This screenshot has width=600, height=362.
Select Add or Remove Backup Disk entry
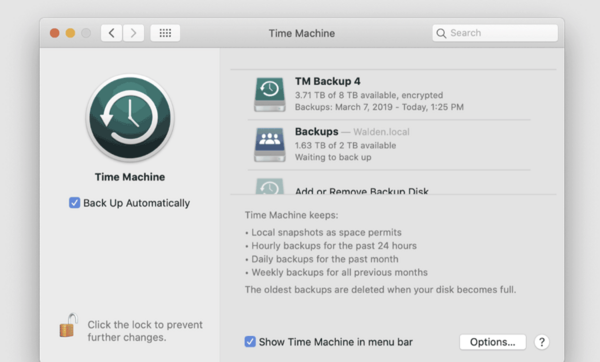(x=362, y=191)
